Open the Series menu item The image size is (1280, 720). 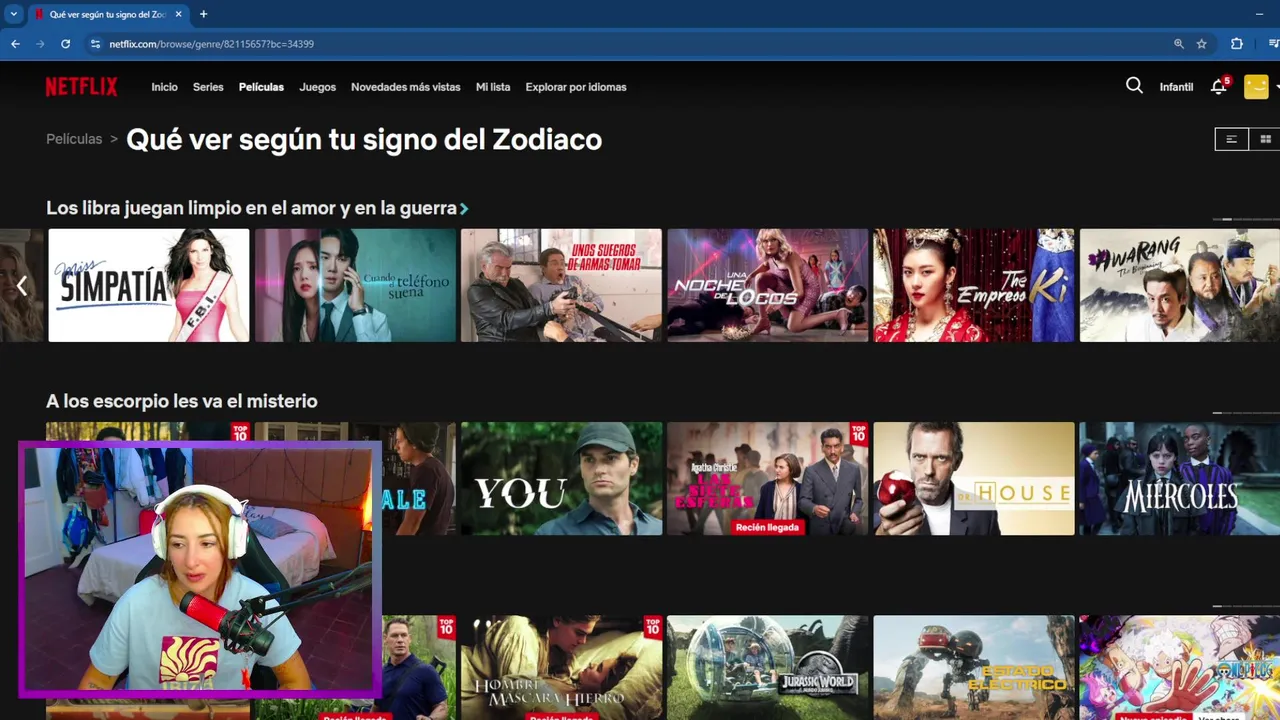pyautogui.click(x=208, y=87)
